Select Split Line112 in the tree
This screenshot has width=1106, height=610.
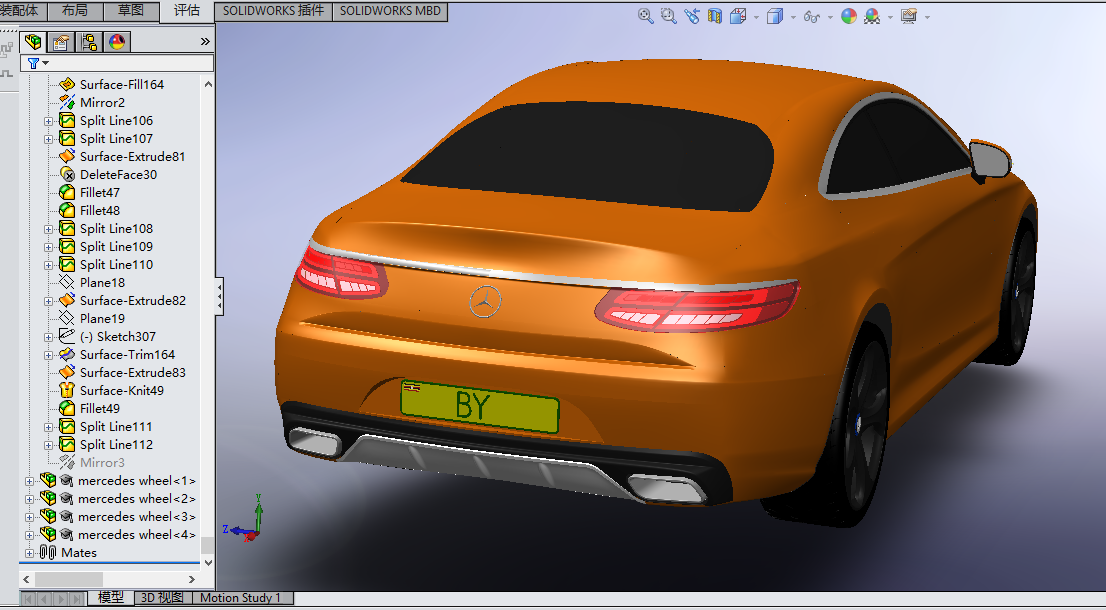(x=116, y=444)
